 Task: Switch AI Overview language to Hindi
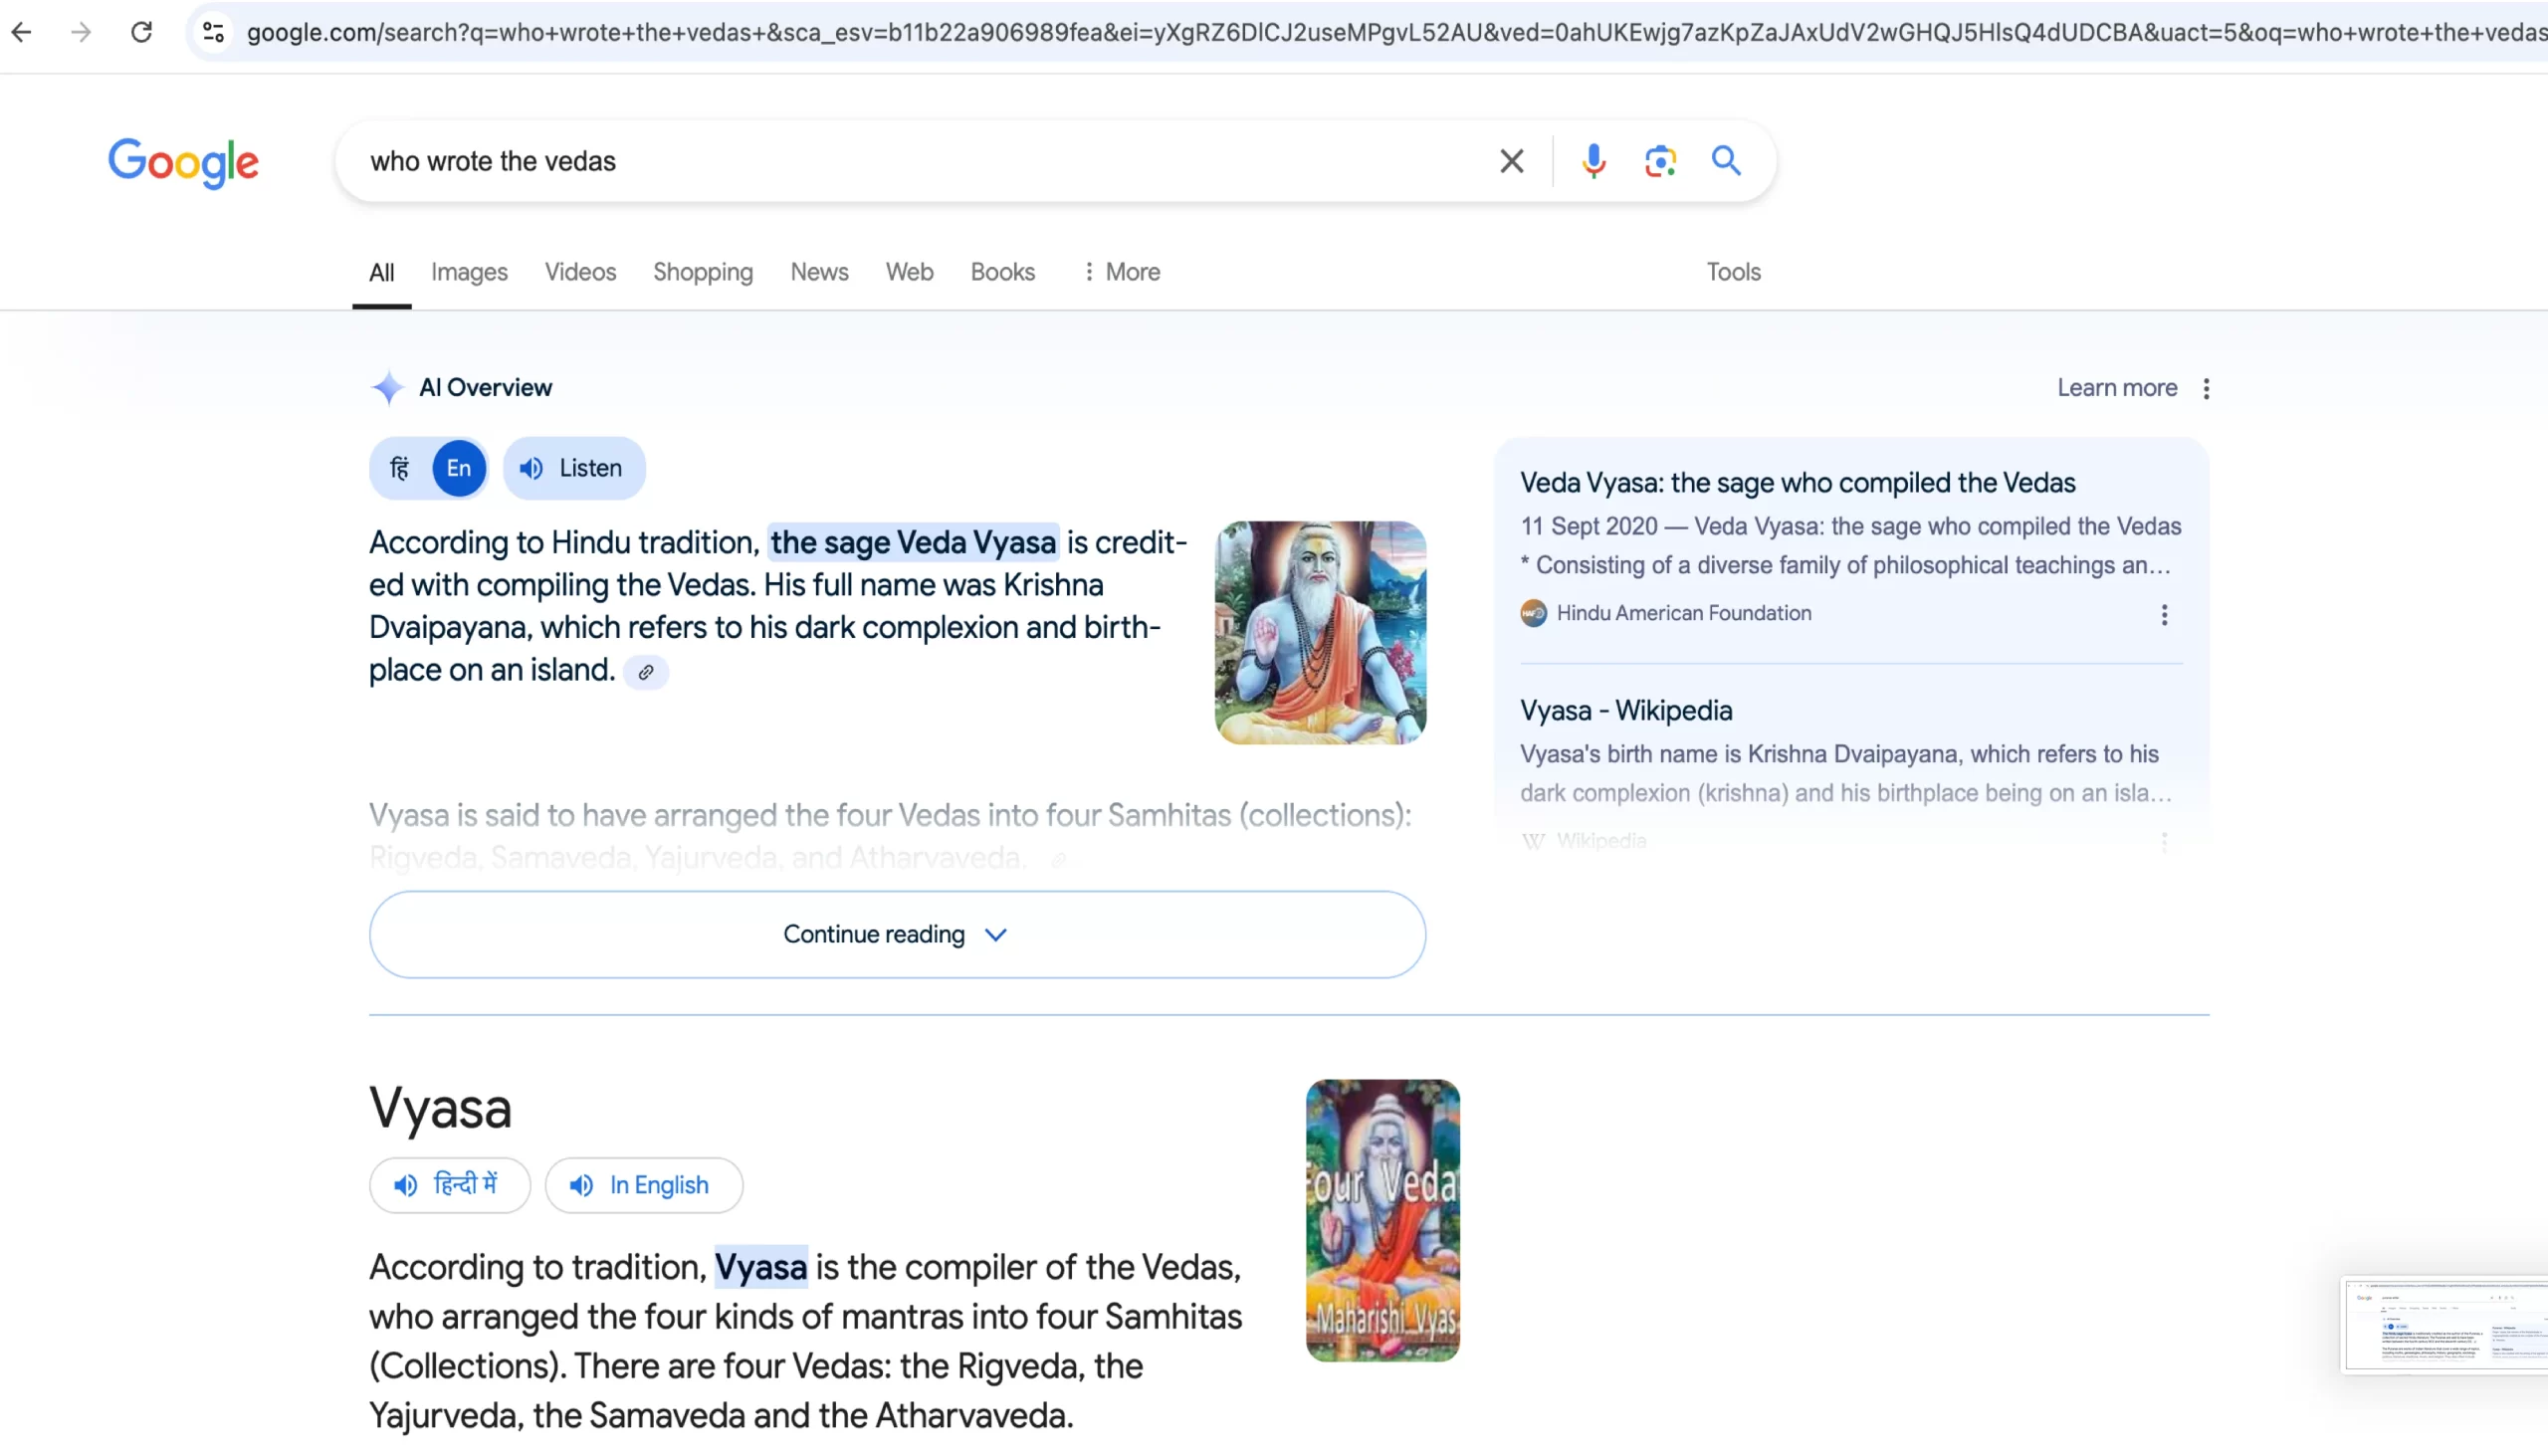[x=400, y=468]
